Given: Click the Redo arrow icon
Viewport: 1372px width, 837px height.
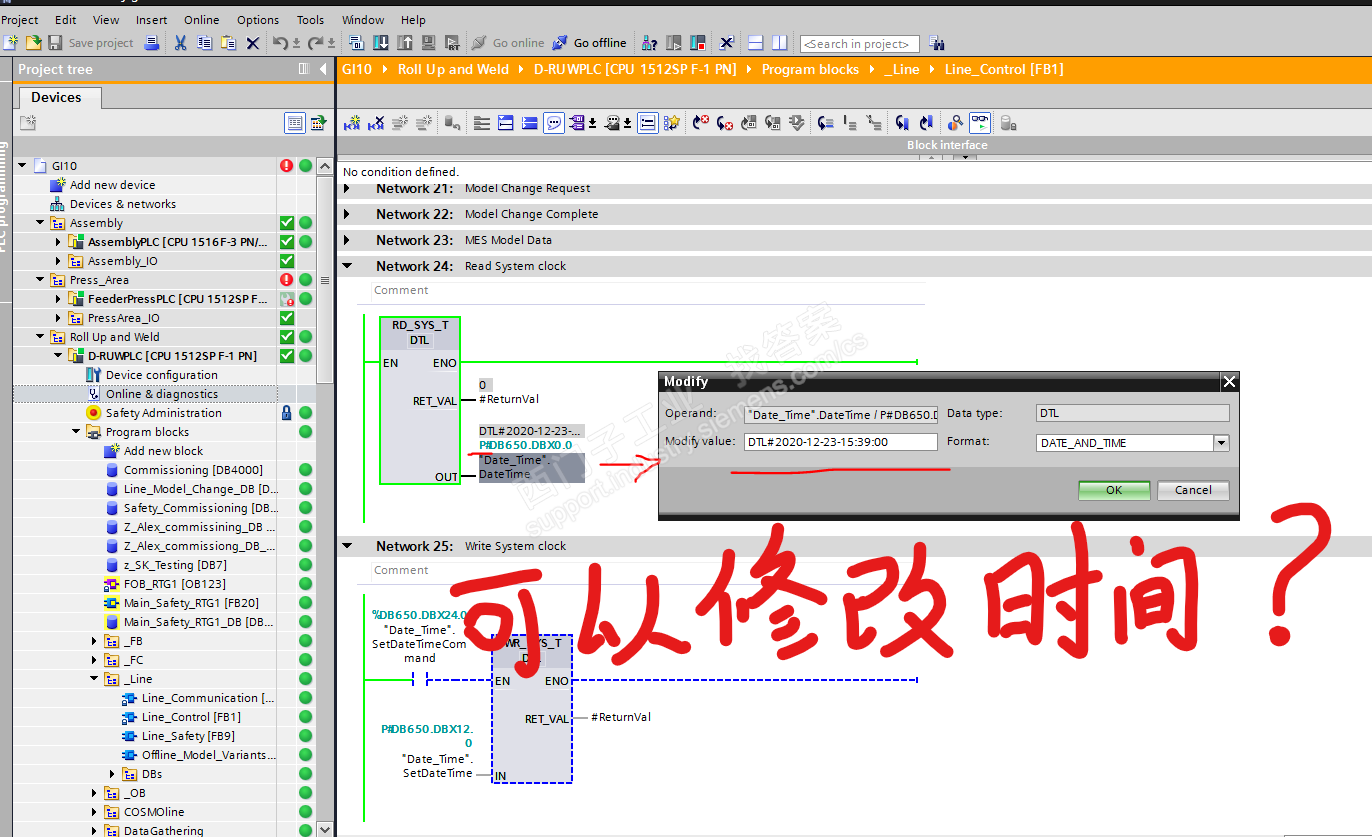Looking at the screenshot, I should (x=316, y=43).
